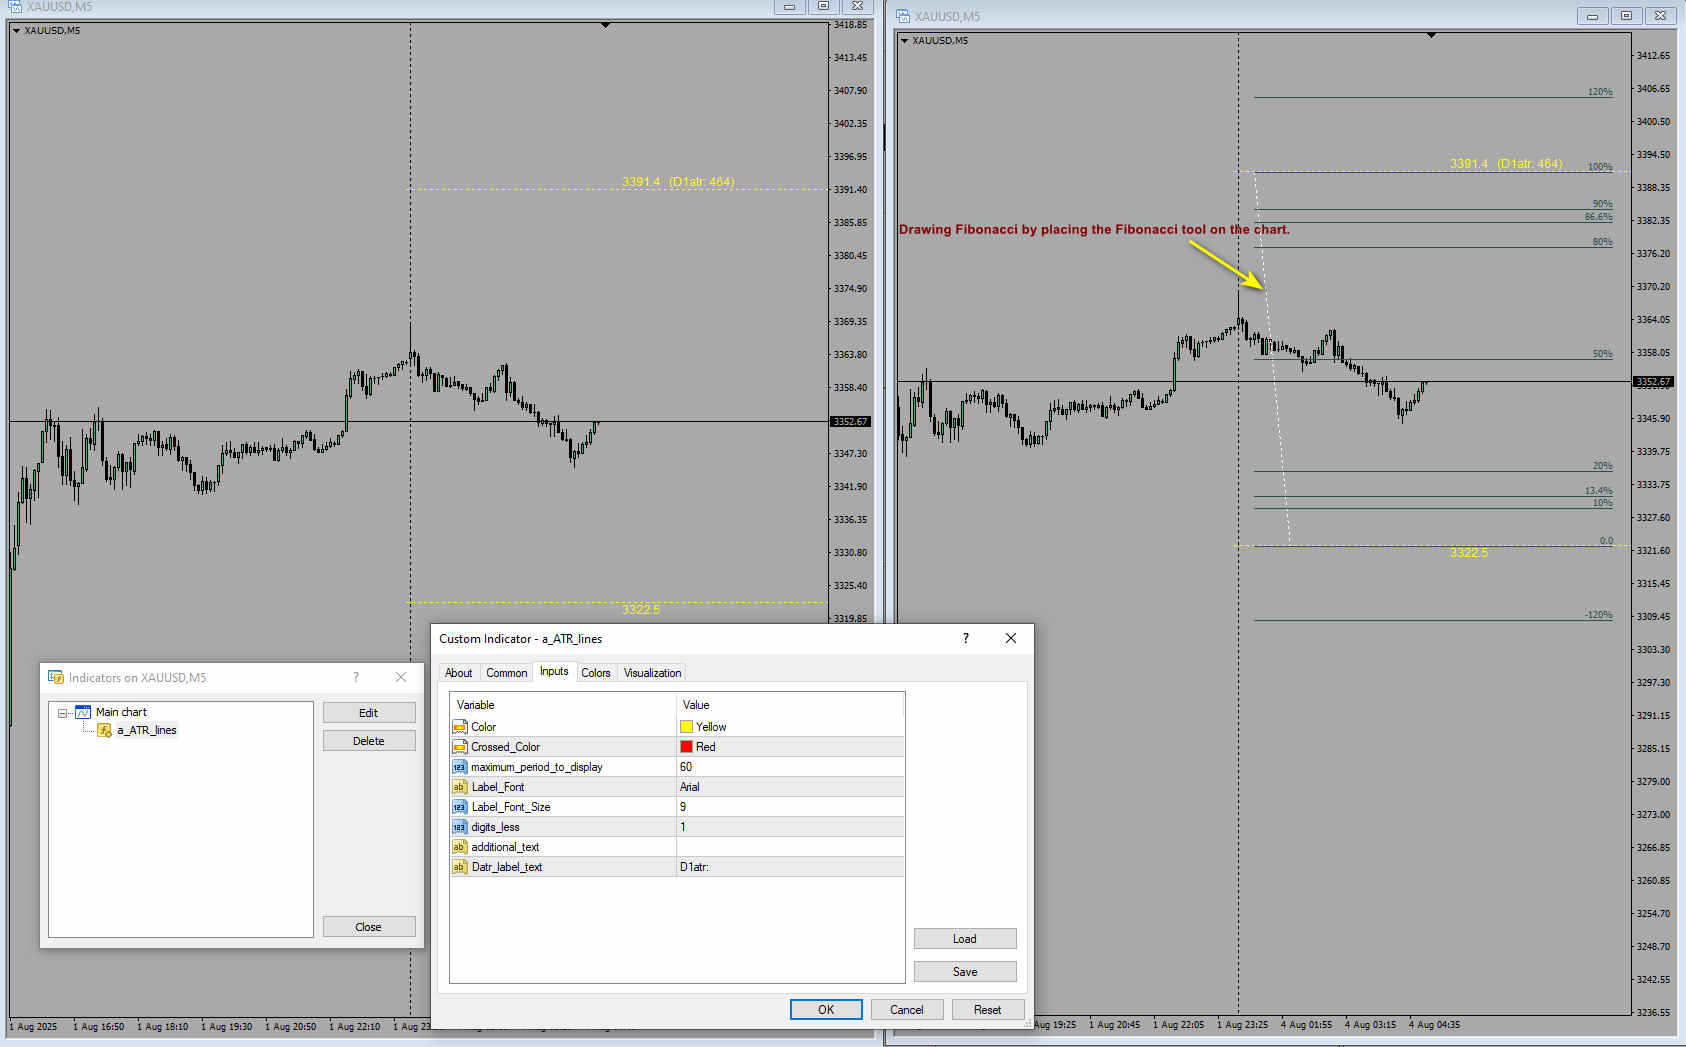Click the Indicators on XAUUSD,M5 dialog title icon
The width and height of the screenshot is (1686, 1047).
point(56,677)
